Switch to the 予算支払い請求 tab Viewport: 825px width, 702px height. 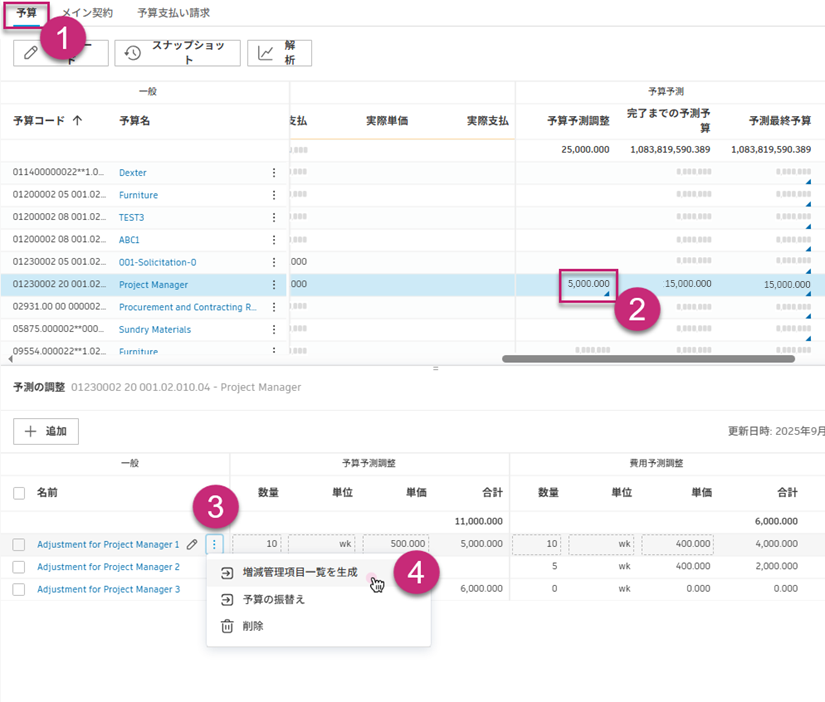174,13
